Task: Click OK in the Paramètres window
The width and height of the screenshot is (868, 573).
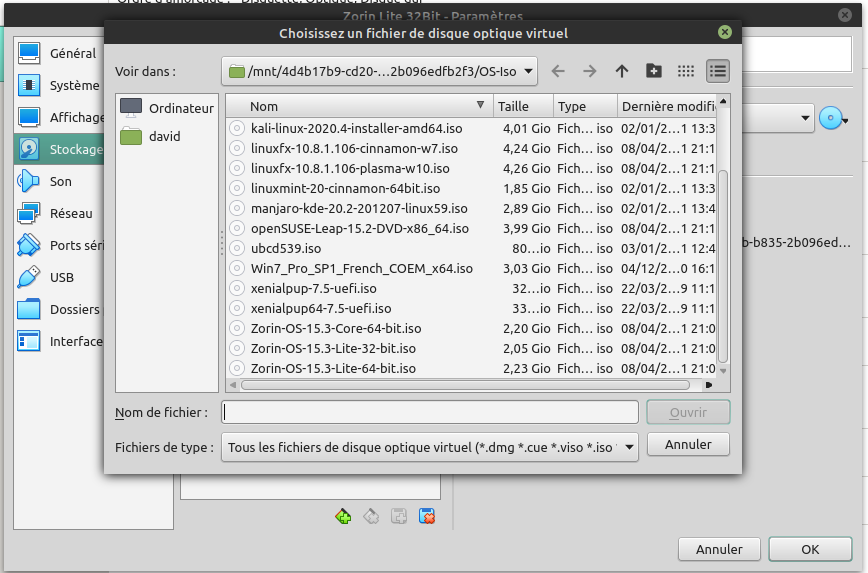Action: [x=810, y=549]
